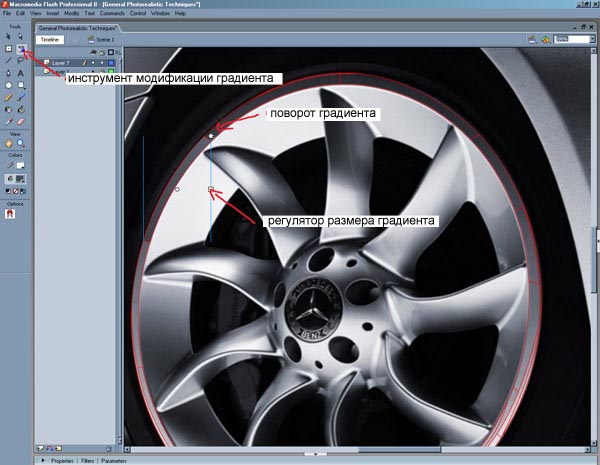Click the gradient rotation handle on stage
This screenshot has width=600, height=465.
click(211, 135)
